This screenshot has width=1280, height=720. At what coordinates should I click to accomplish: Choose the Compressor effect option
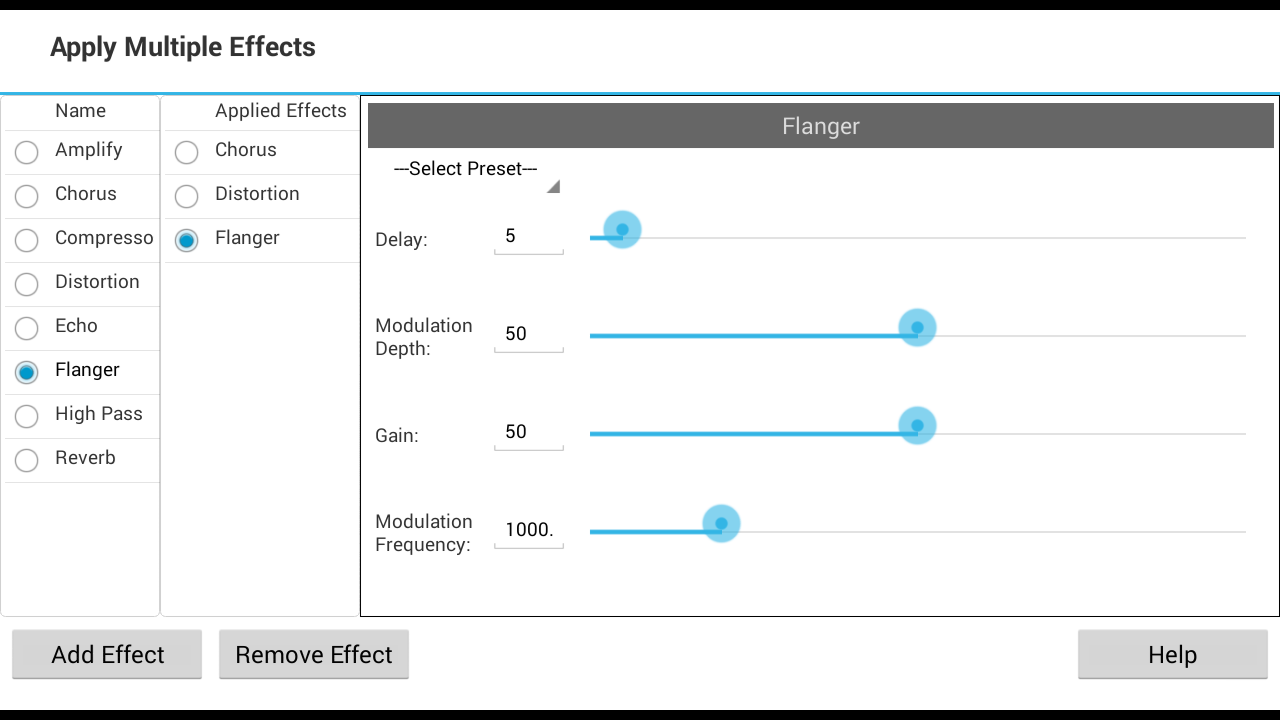(x=27, y=240)
